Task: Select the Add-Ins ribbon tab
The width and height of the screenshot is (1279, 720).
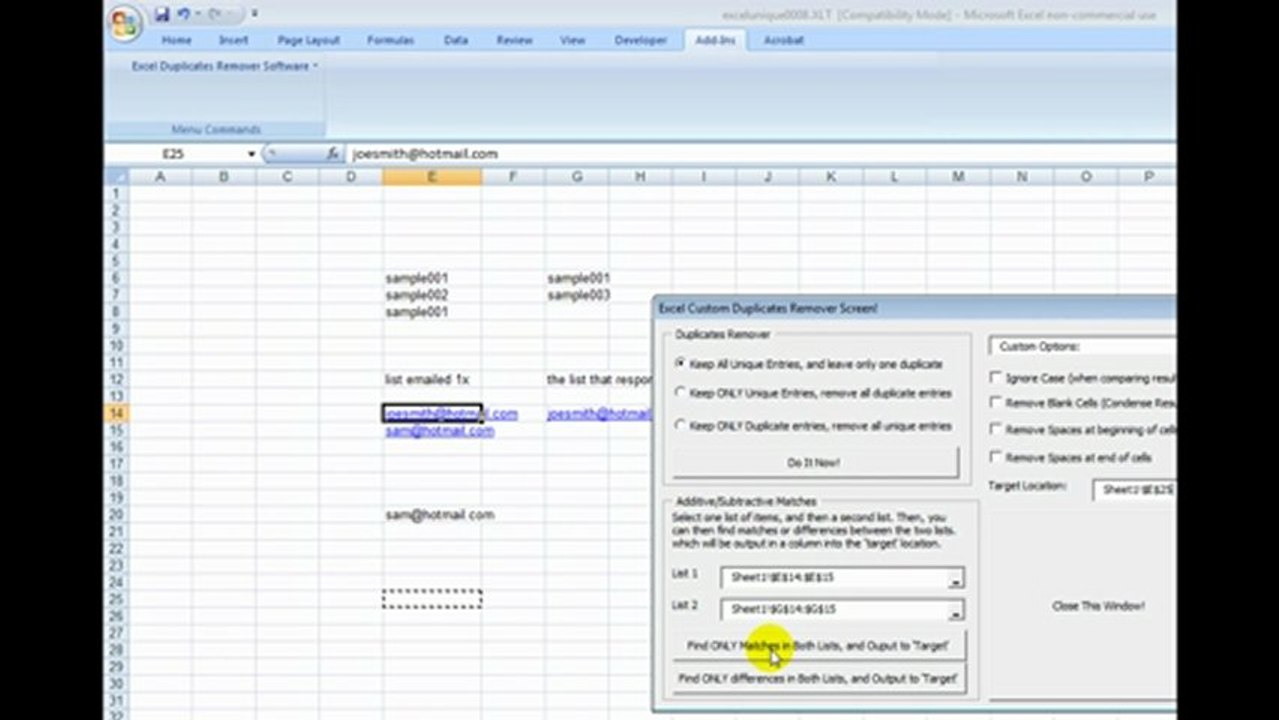Action: click(x=715, y=40)
